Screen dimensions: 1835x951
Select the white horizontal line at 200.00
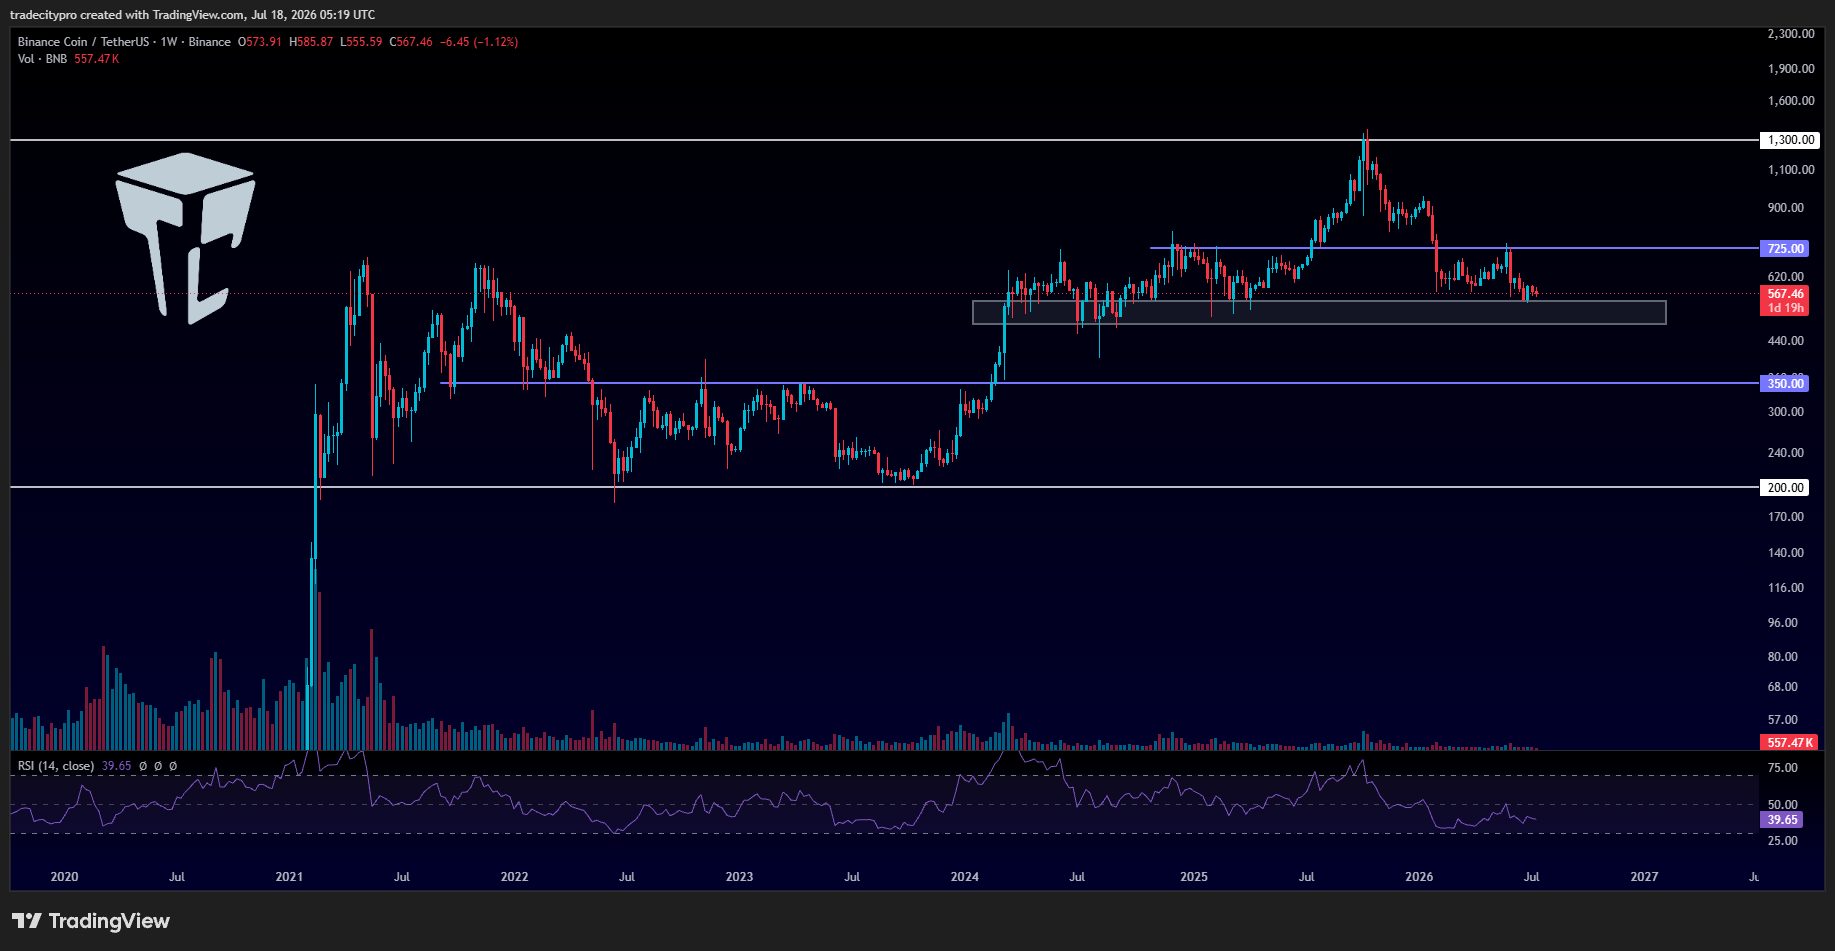click(x=884, y=487)
